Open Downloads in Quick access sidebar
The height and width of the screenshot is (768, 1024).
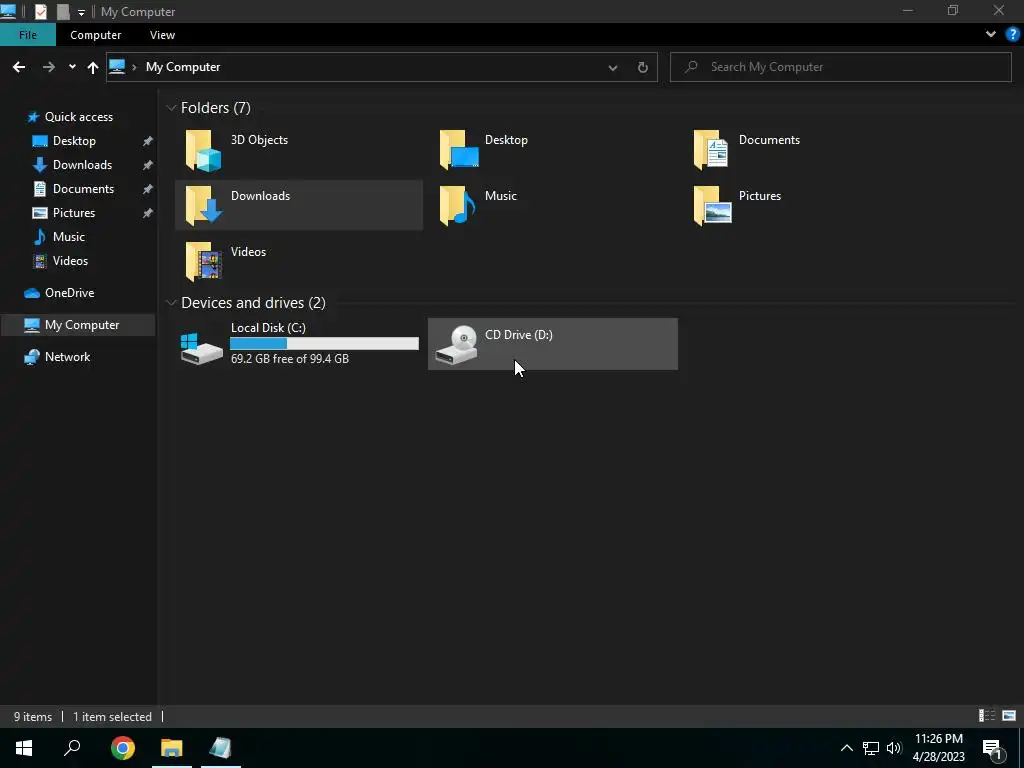point(82,165)
